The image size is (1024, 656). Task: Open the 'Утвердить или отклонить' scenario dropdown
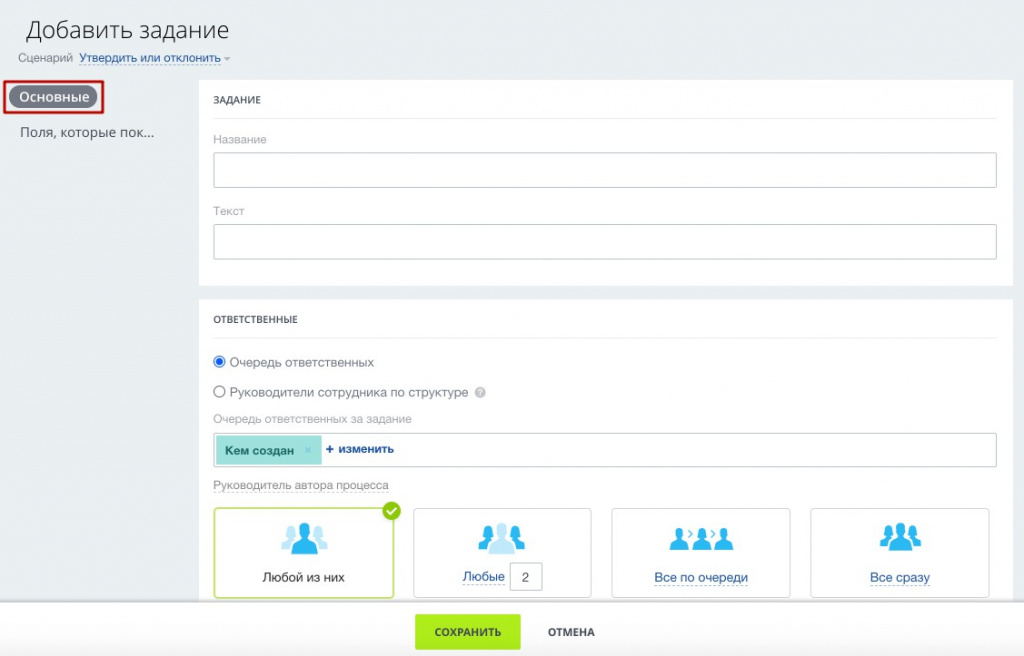(x=154, y=58)
